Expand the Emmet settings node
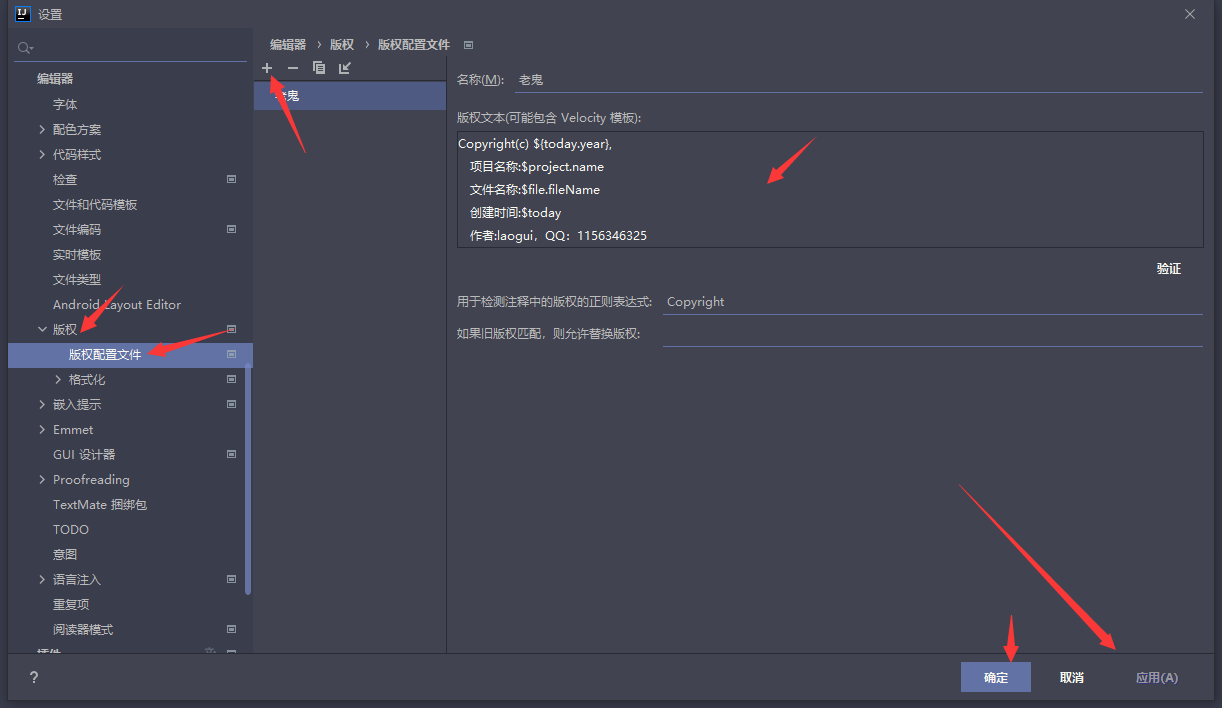 coord(42,429)
